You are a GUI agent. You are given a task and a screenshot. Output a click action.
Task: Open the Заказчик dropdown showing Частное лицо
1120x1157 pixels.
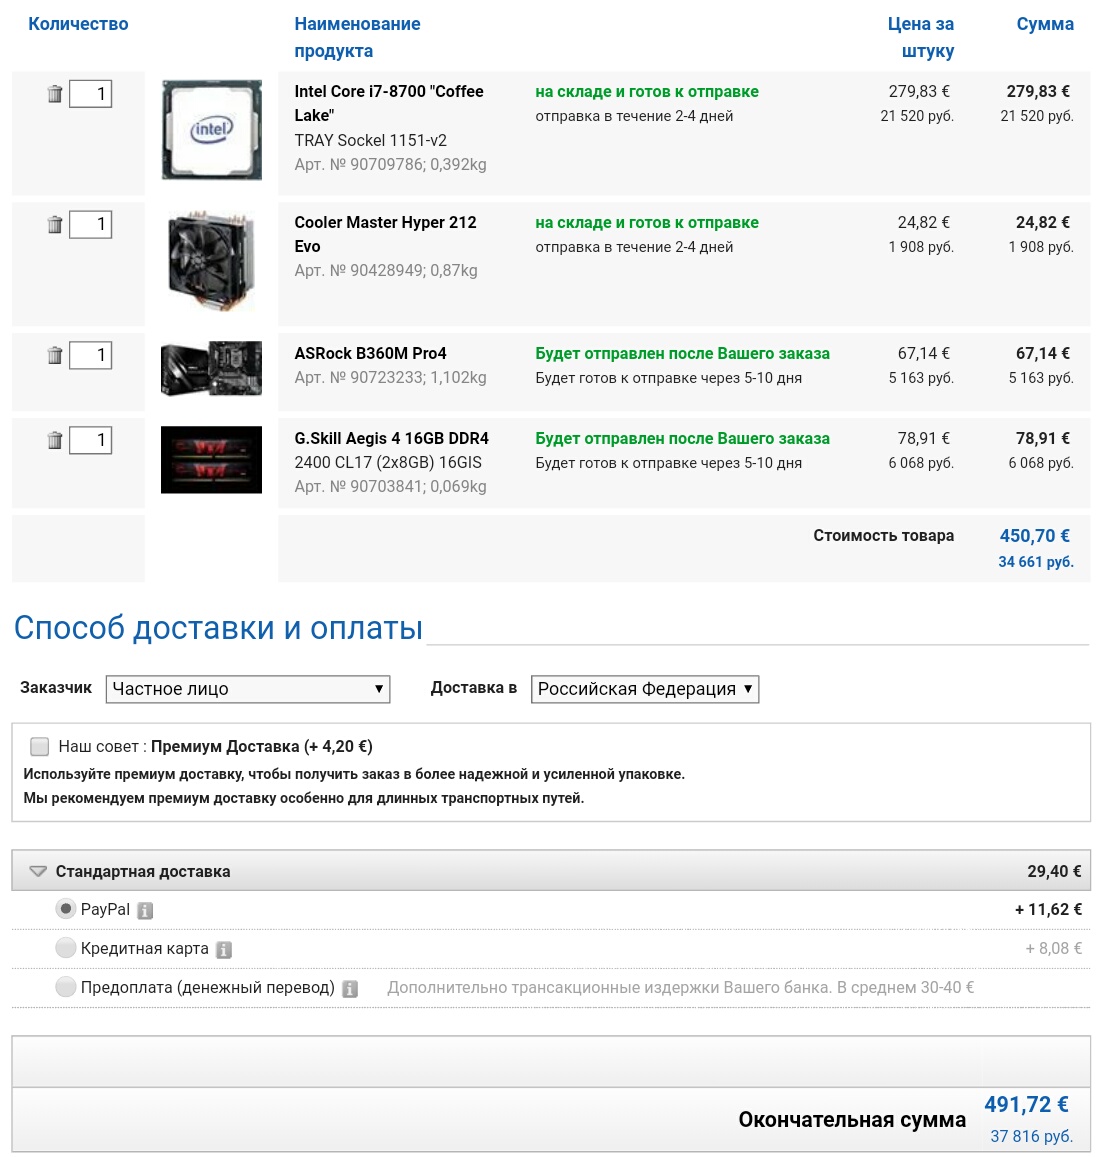[248, 689]
